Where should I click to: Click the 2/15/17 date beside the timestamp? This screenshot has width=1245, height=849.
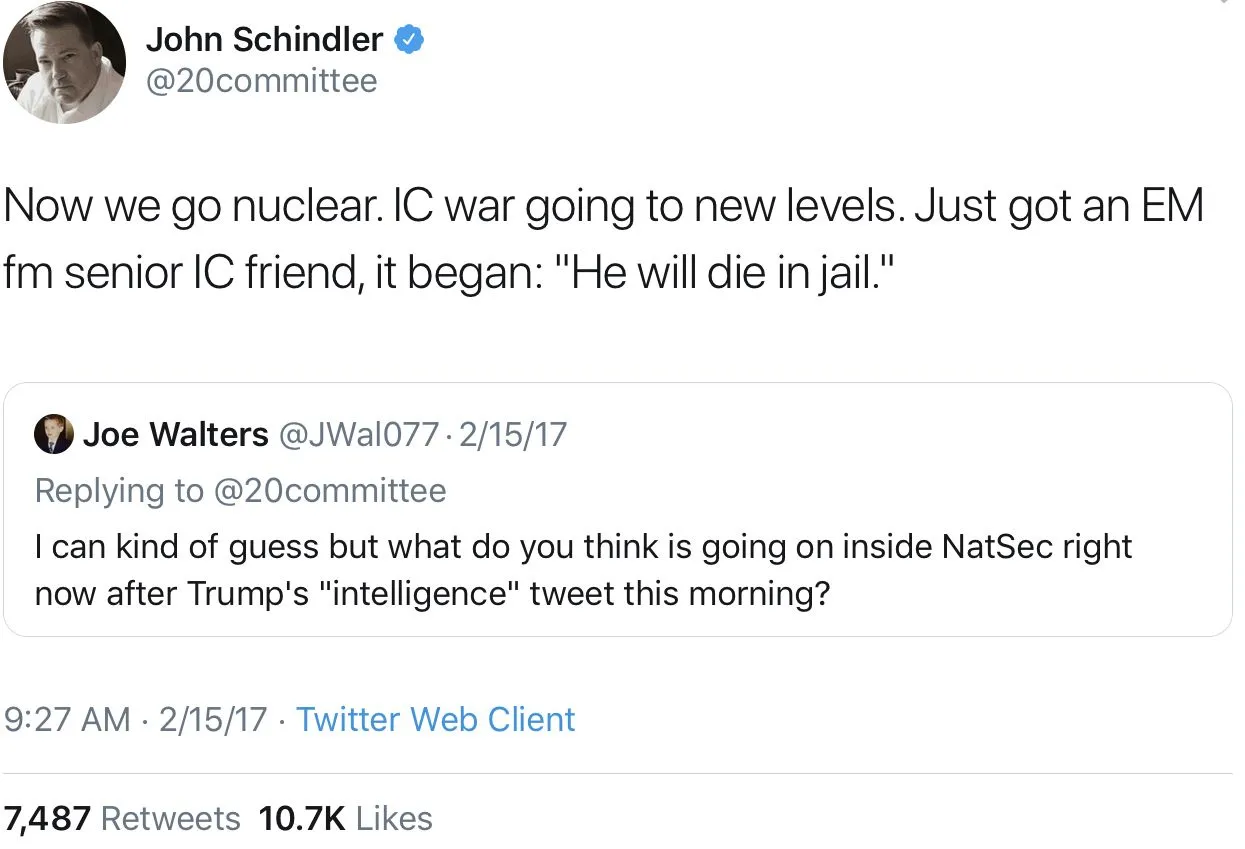point(212,719)
